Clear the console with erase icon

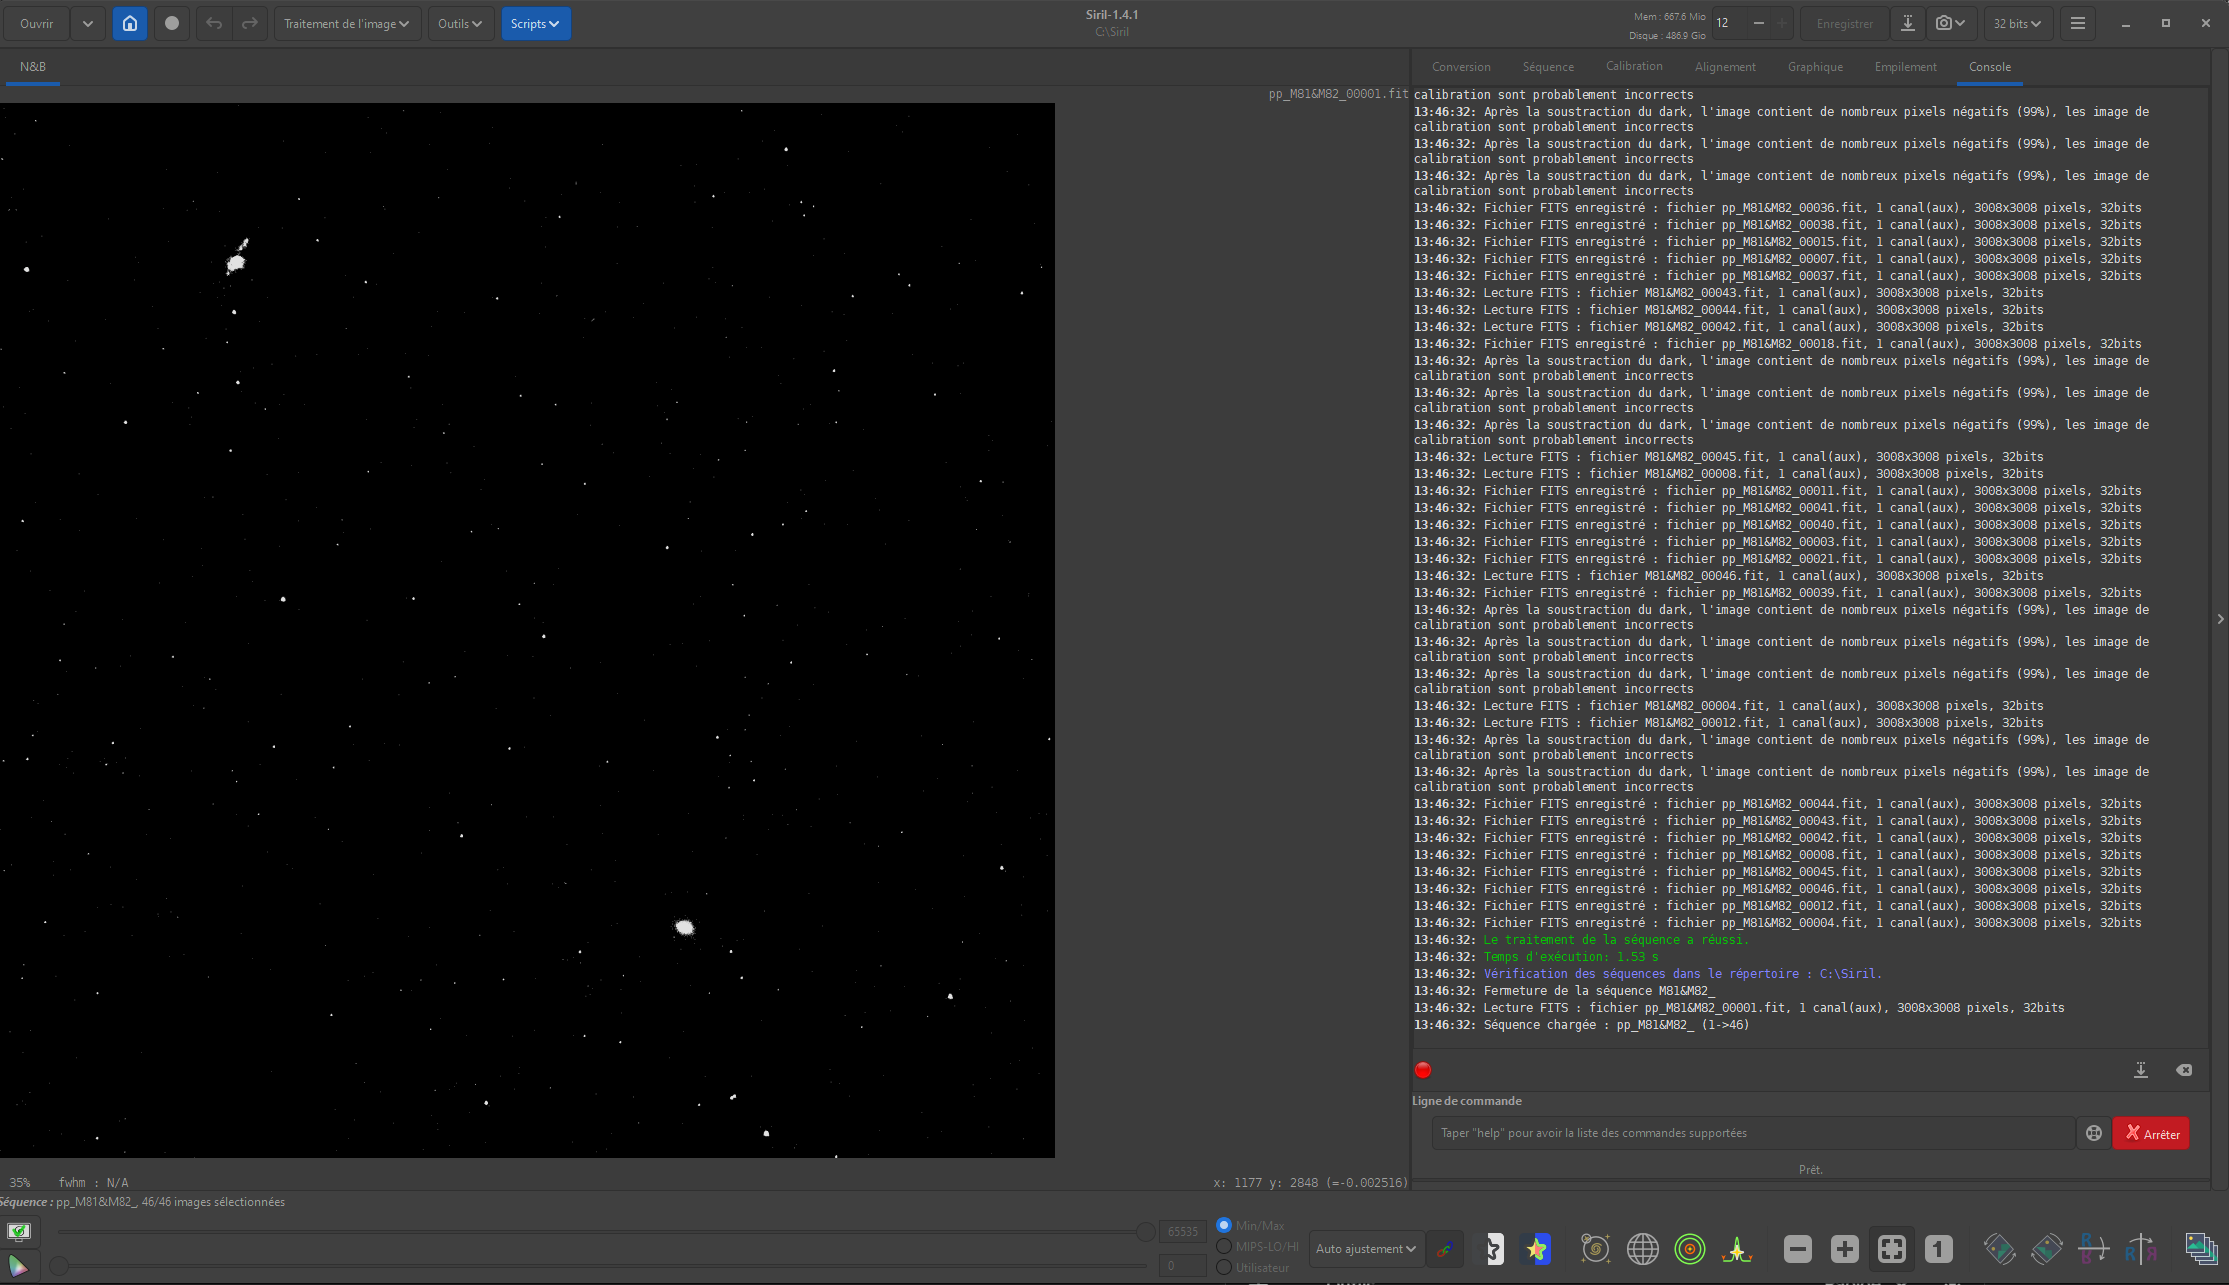[x=2184, y=1070]
